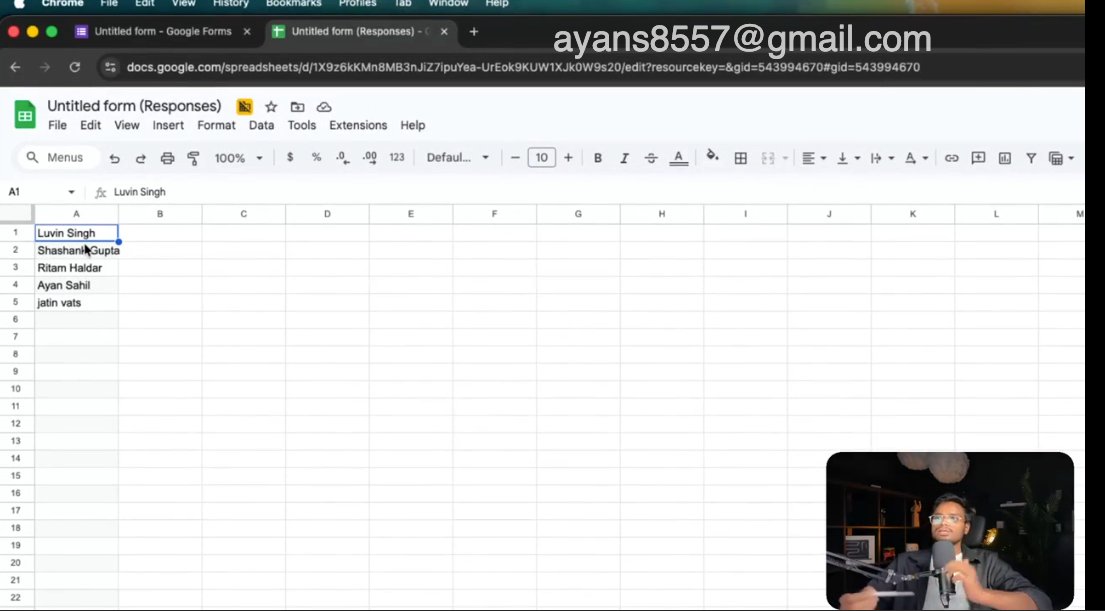The image size is (1105, 611).
Task: Click the Insert chart icon
Action: coord(1005,159)
